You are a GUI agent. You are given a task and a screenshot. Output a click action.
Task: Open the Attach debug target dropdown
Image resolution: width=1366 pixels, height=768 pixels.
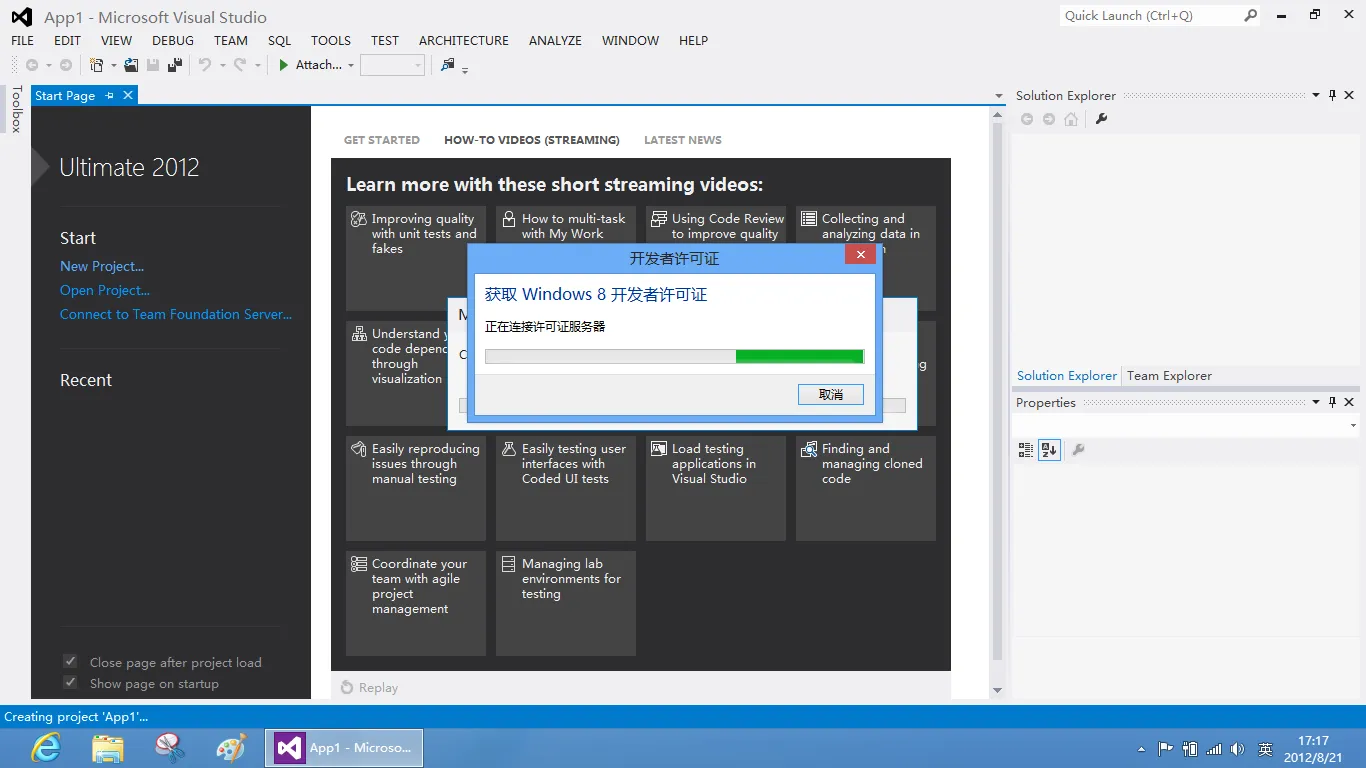(351, 66)
